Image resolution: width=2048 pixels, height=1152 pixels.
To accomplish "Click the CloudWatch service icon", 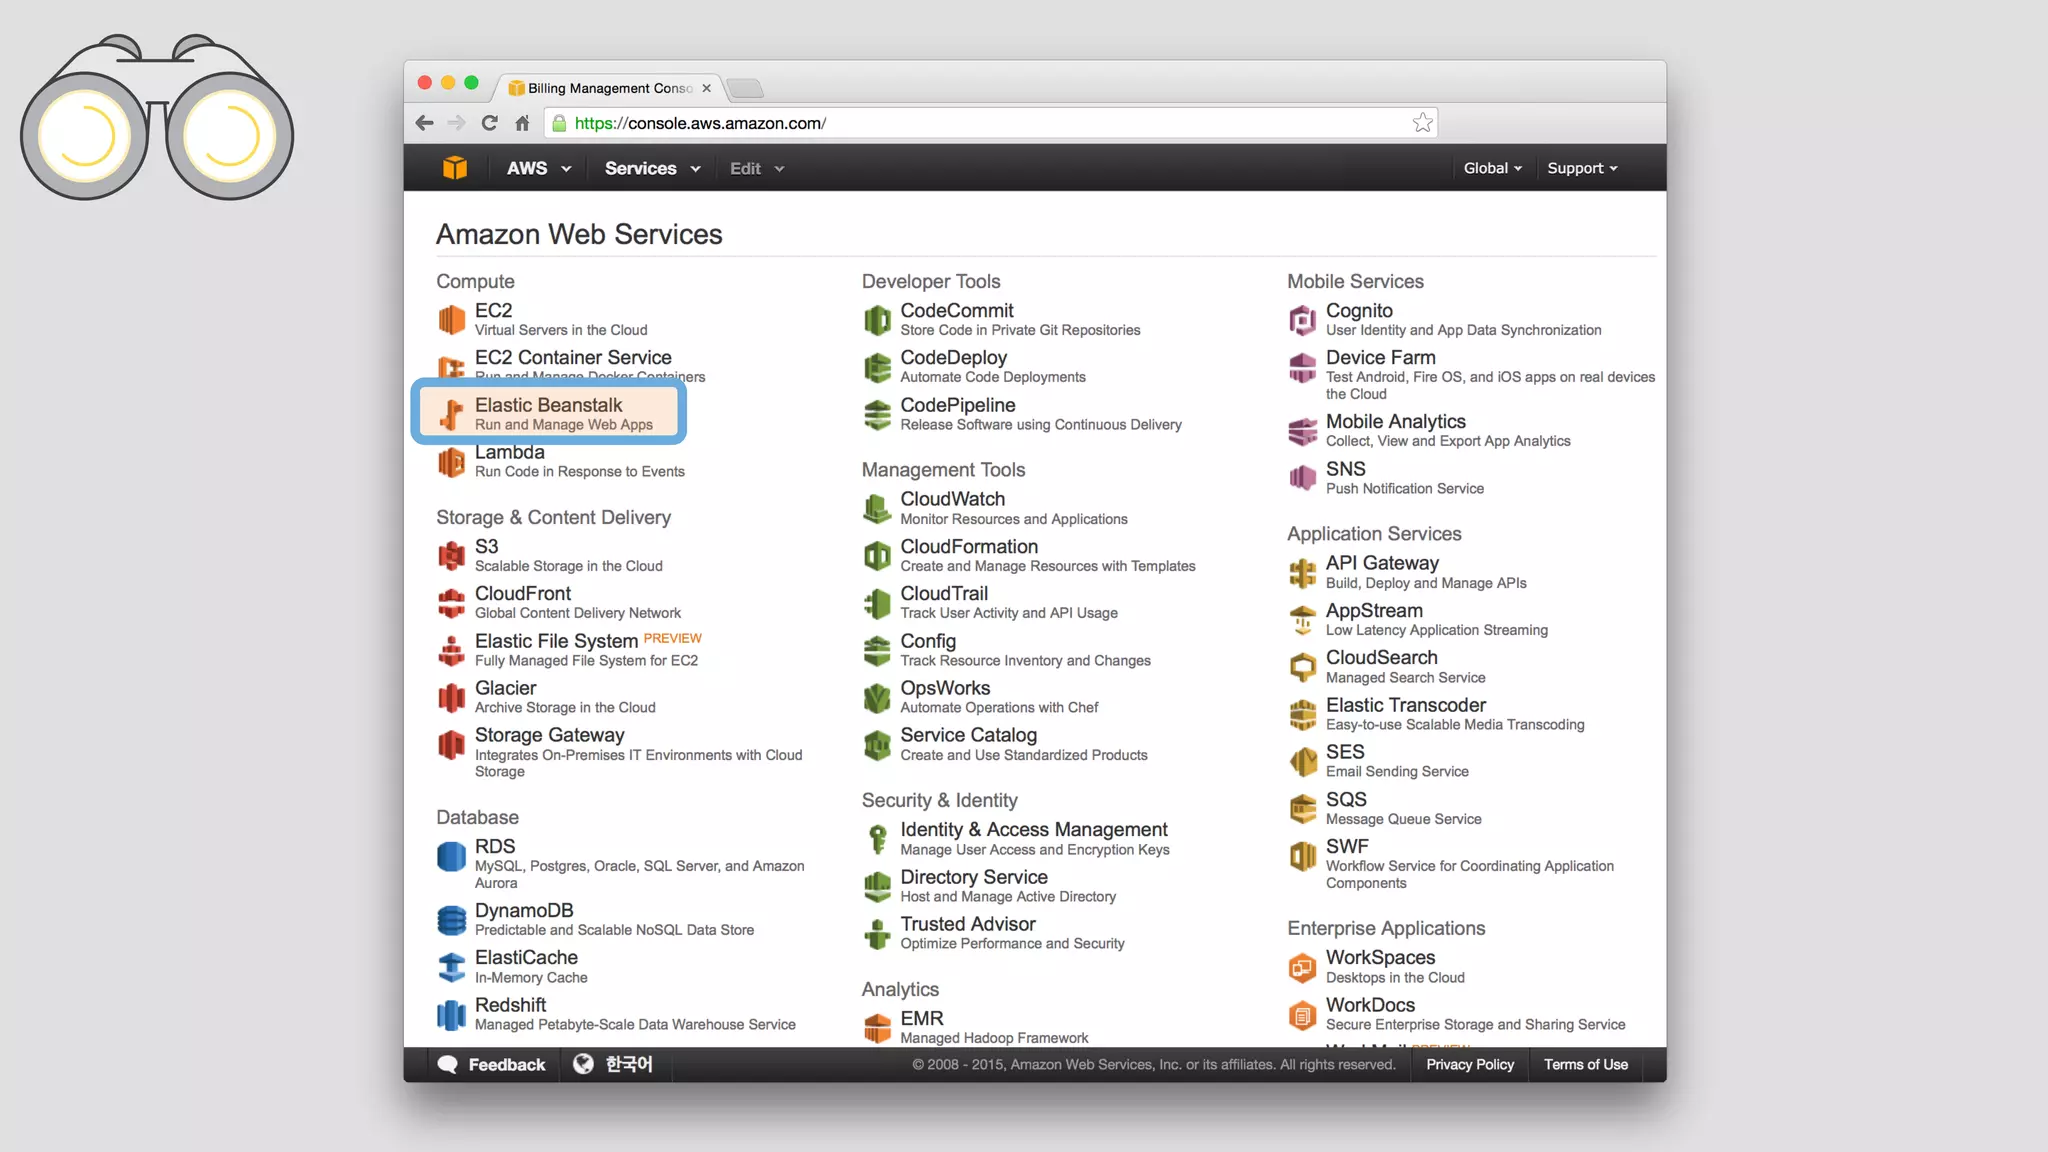I will point(877,508).
